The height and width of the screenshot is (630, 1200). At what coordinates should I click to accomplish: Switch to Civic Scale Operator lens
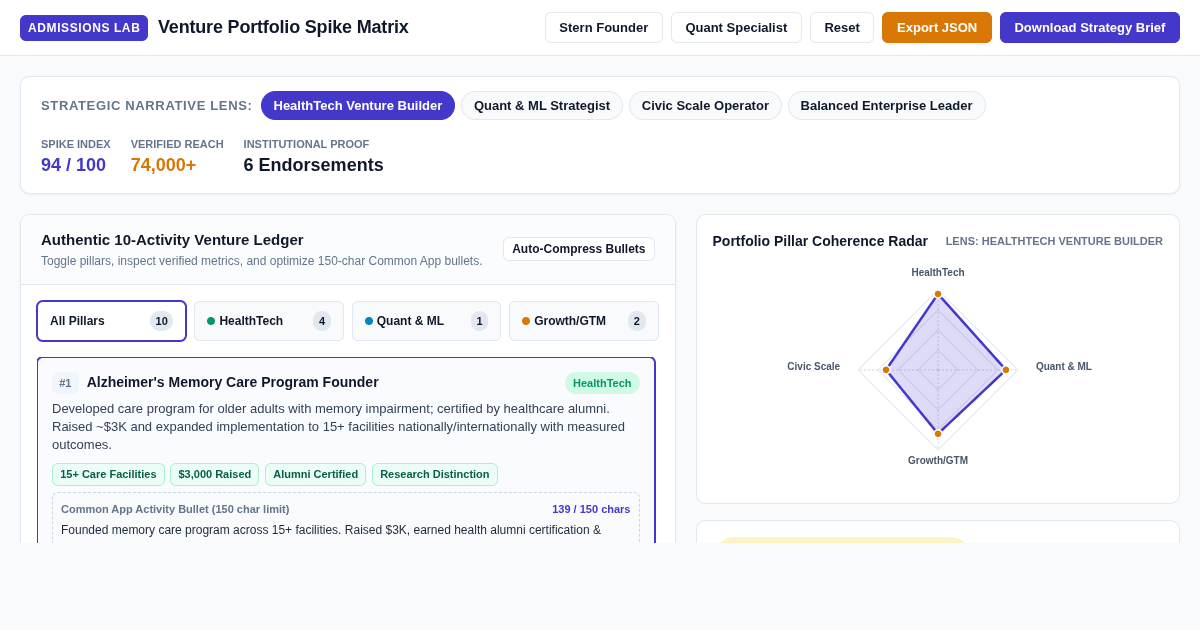[x=705, y=106]
